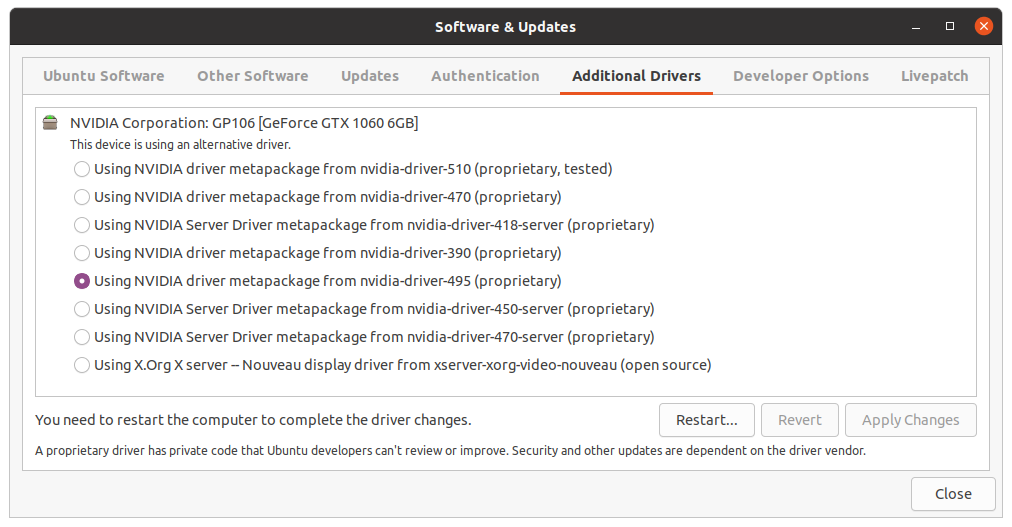
Task: Maximize the Software & Updates window
Action: 950,26
